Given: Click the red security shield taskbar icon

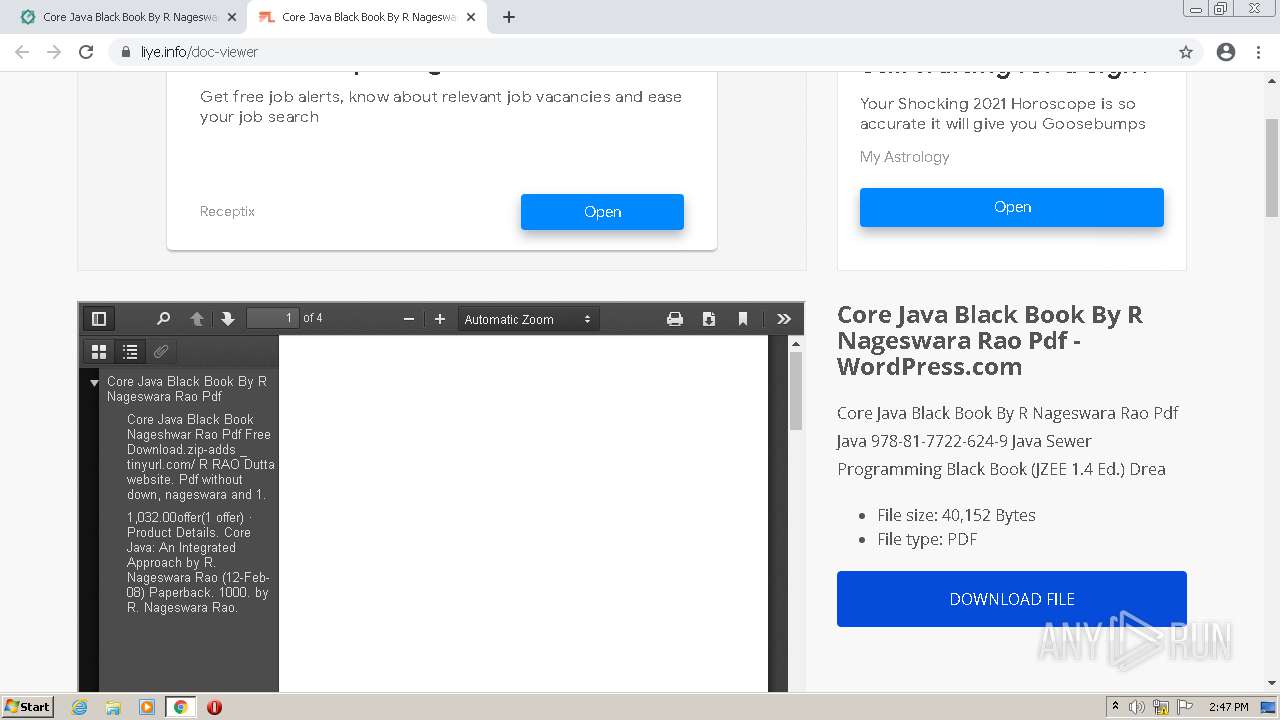Looking at the screenshot, I should tap(214, 707).
